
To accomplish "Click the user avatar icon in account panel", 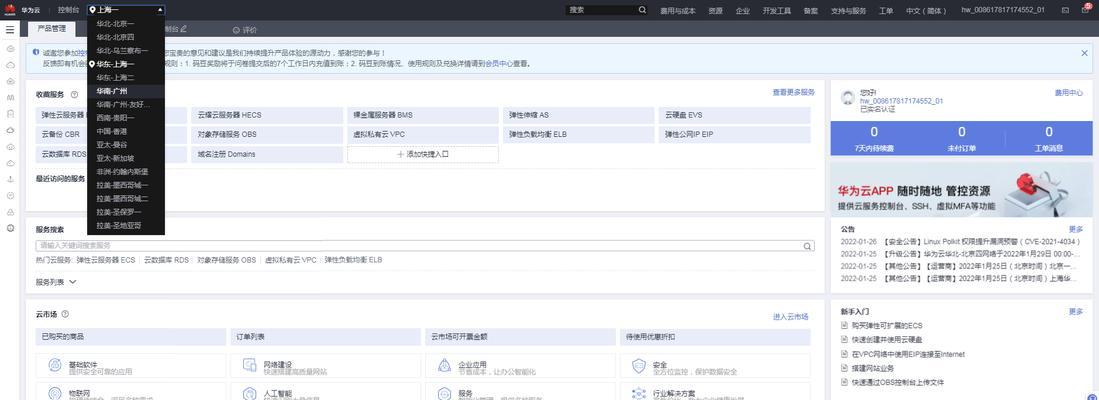I will pyautogui.click(x=847, y=98).
